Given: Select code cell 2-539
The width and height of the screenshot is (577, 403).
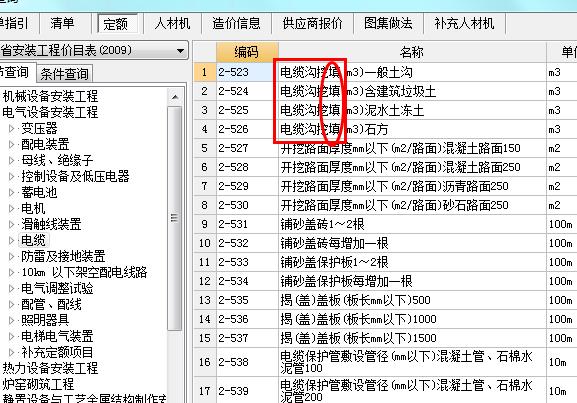Looking at the screenshot, I should 247,391.
